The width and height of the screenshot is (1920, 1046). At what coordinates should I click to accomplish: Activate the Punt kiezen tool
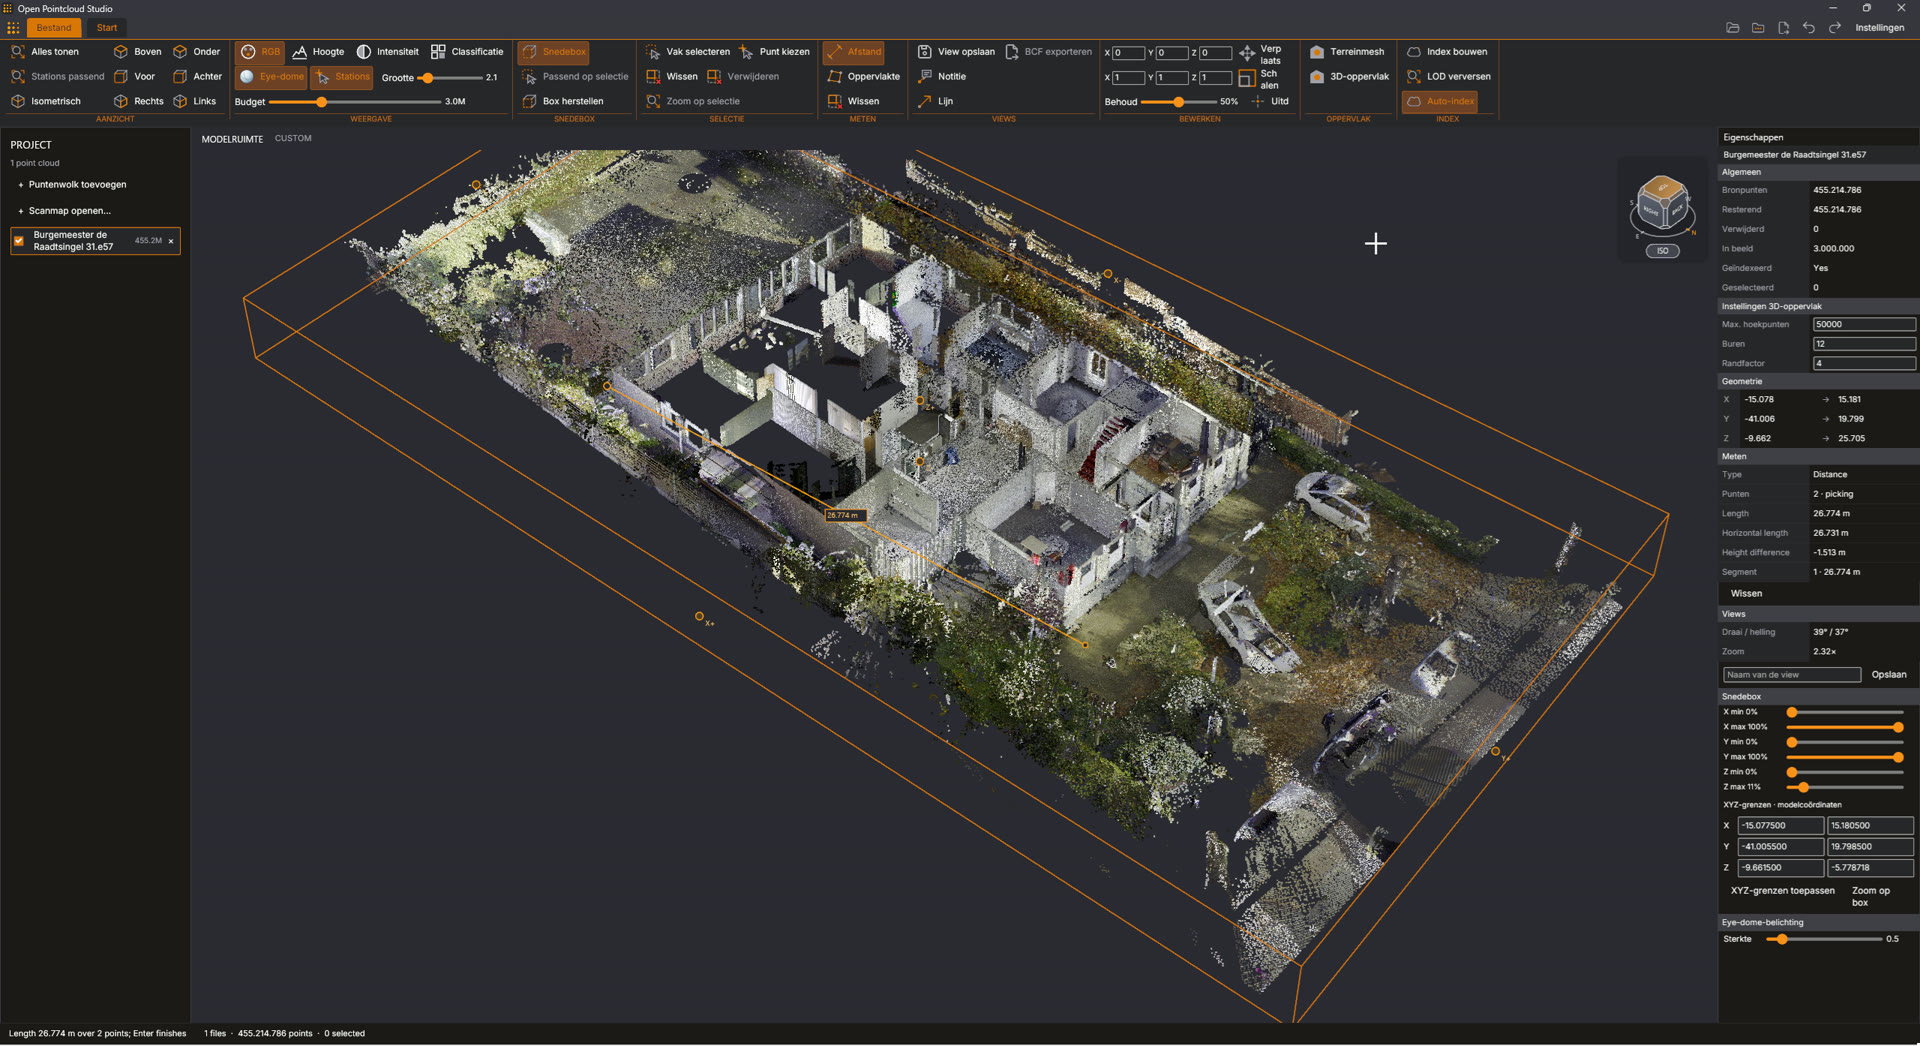pos(774,52)
